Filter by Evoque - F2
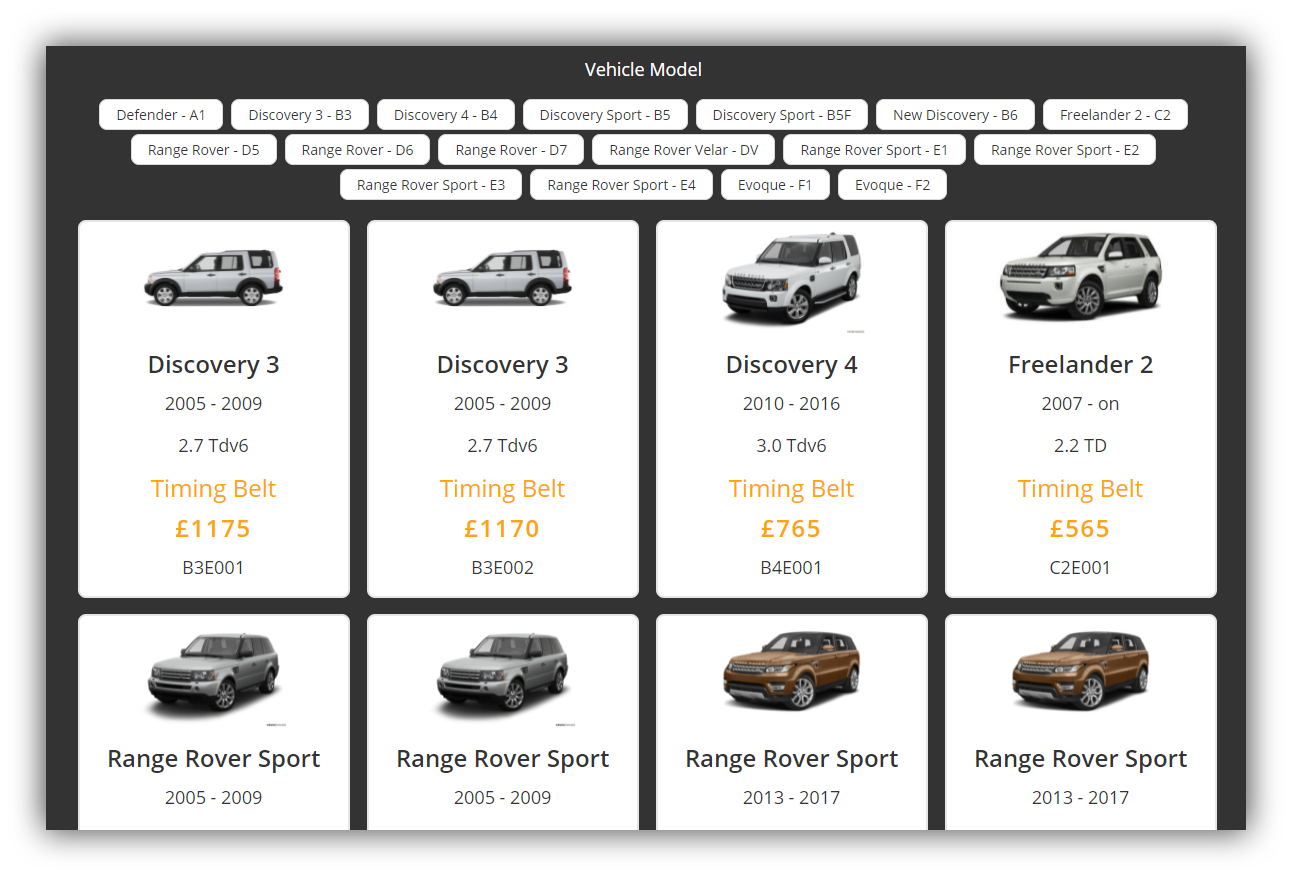This screenshot has height=876, width=1292. pyautogui.click(x=892, y=185)
